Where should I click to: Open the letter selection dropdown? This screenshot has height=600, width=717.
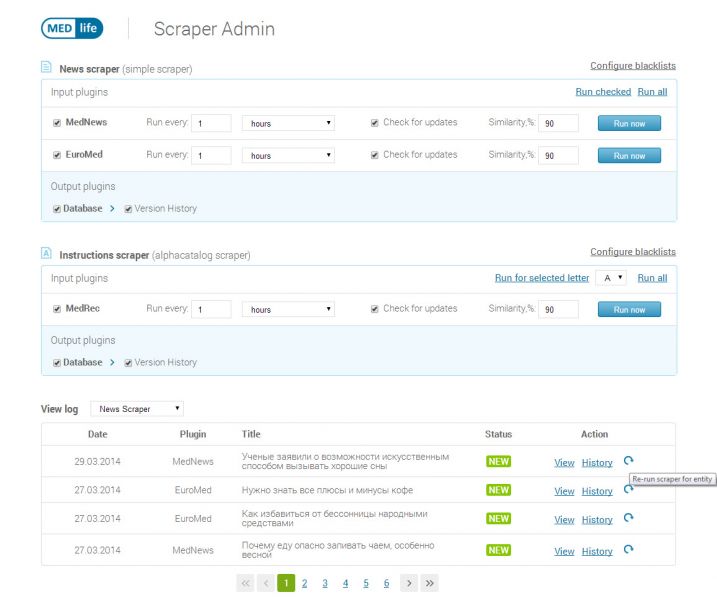click(x=611, y=278)
